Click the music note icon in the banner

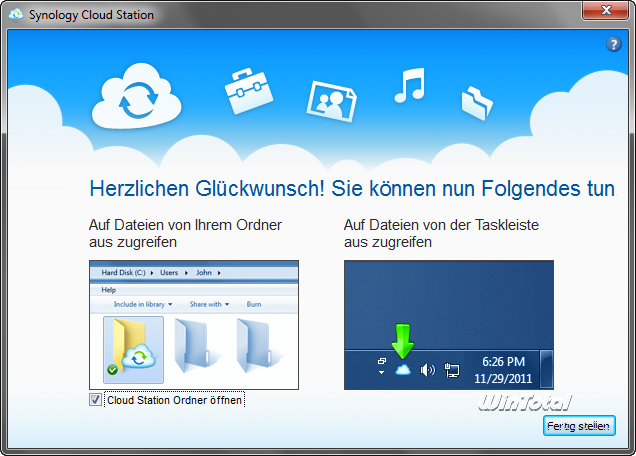click(410, 85)
